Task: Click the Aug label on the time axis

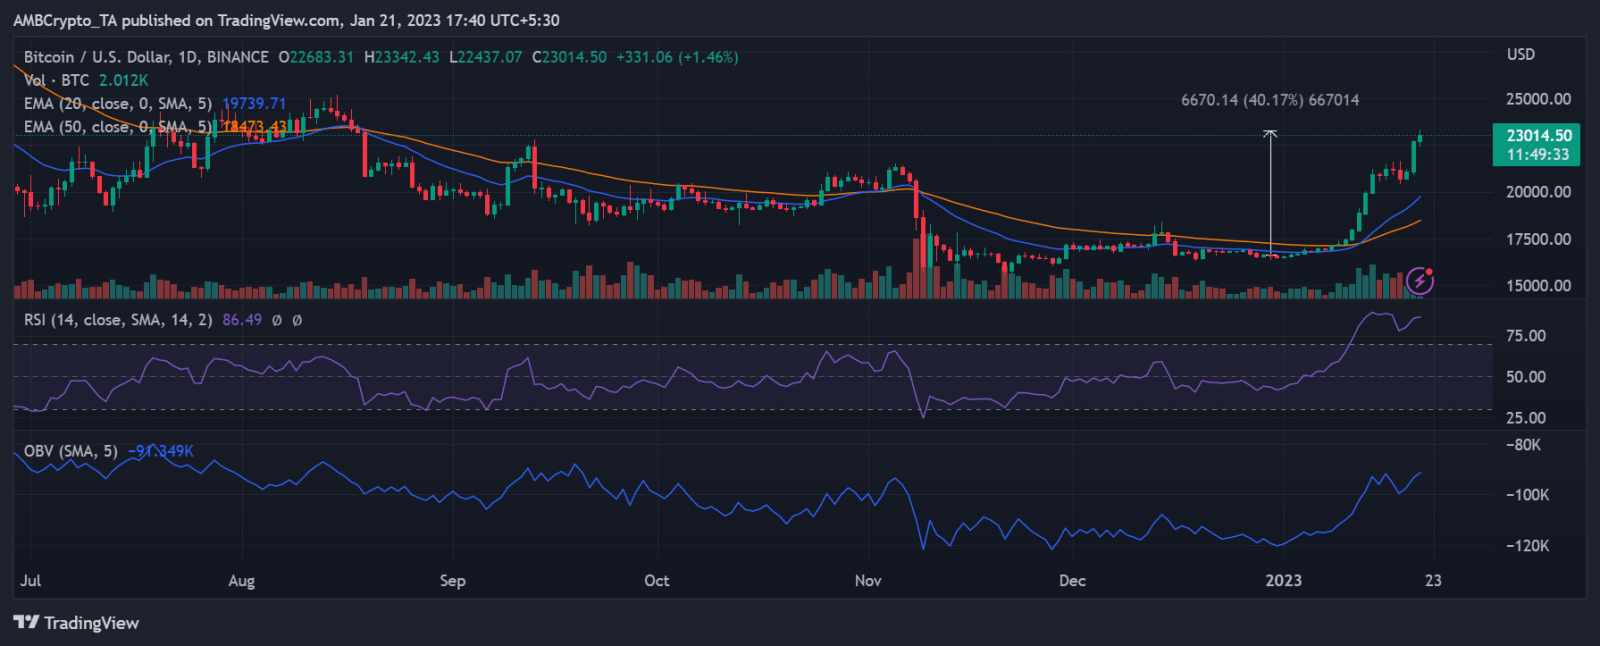Action: tap(242, 581)
